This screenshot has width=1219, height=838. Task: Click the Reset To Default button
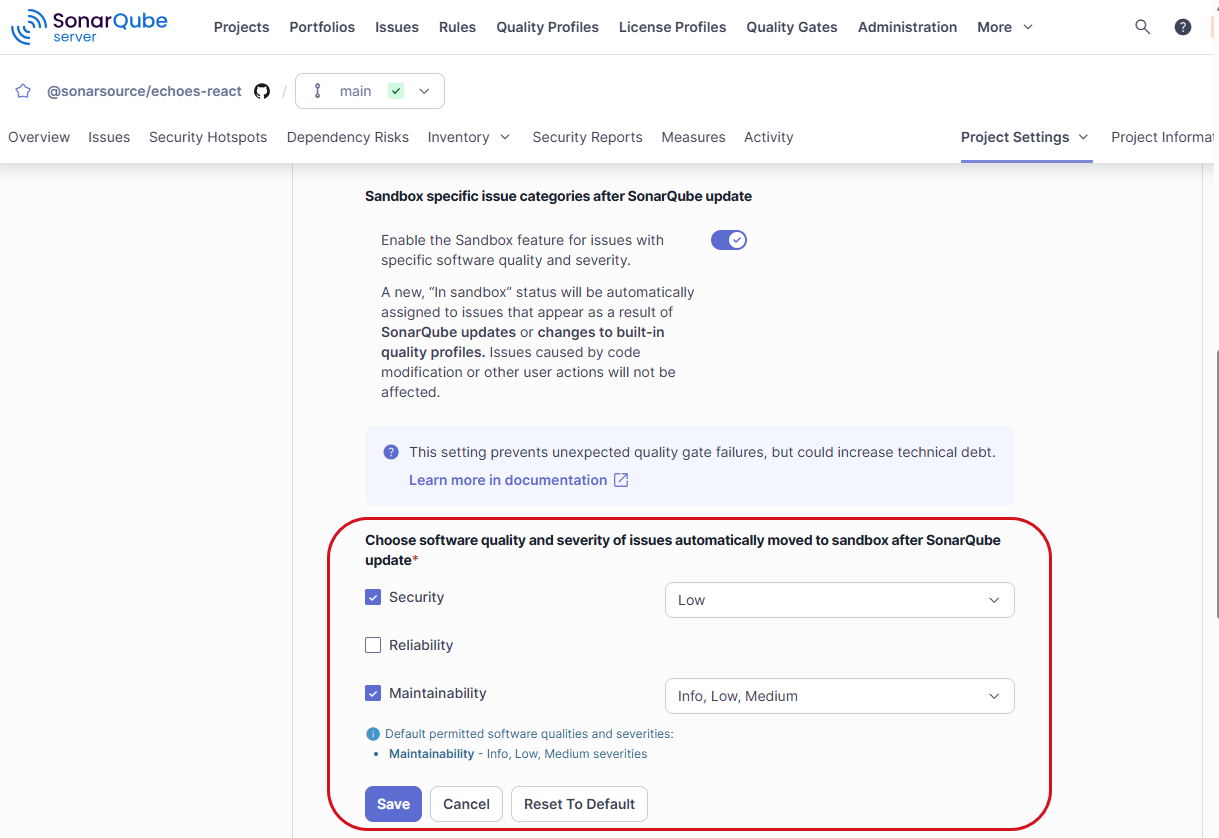pyautogui.click(x=579, y=804)
